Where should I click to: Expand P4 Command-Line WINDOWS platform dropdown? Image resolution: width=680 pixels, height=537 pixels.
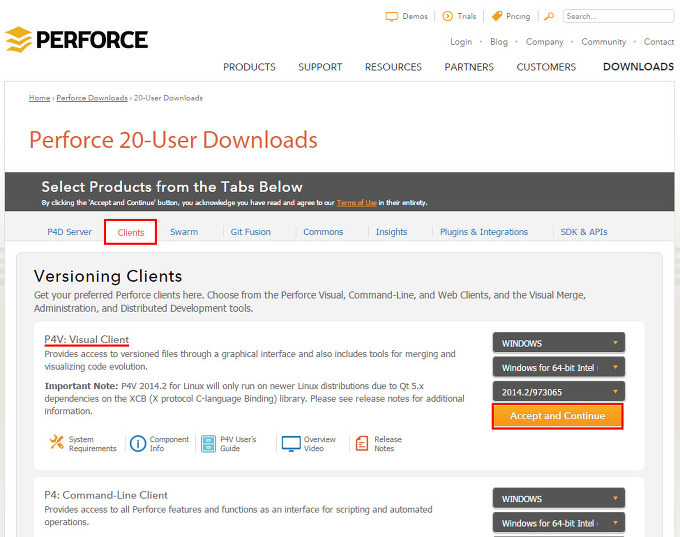559,499
